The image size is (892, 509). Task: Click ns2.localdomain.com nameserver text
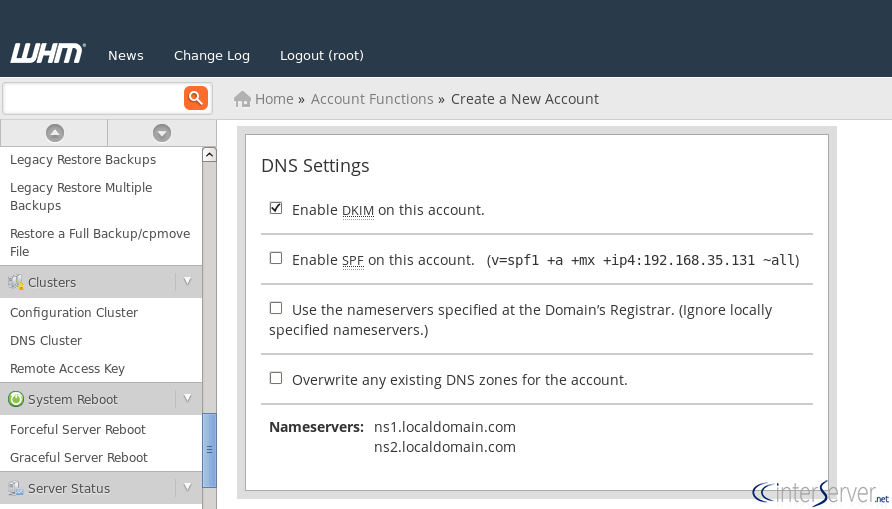[445, 447]
